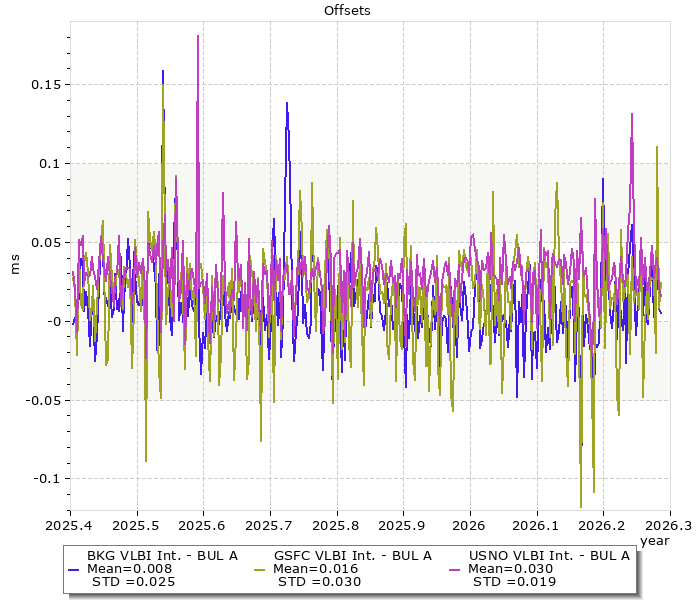This screenshot has height=600, width=700.
Task: Click the 0.15 y-axis tick label
Action: 45,84
